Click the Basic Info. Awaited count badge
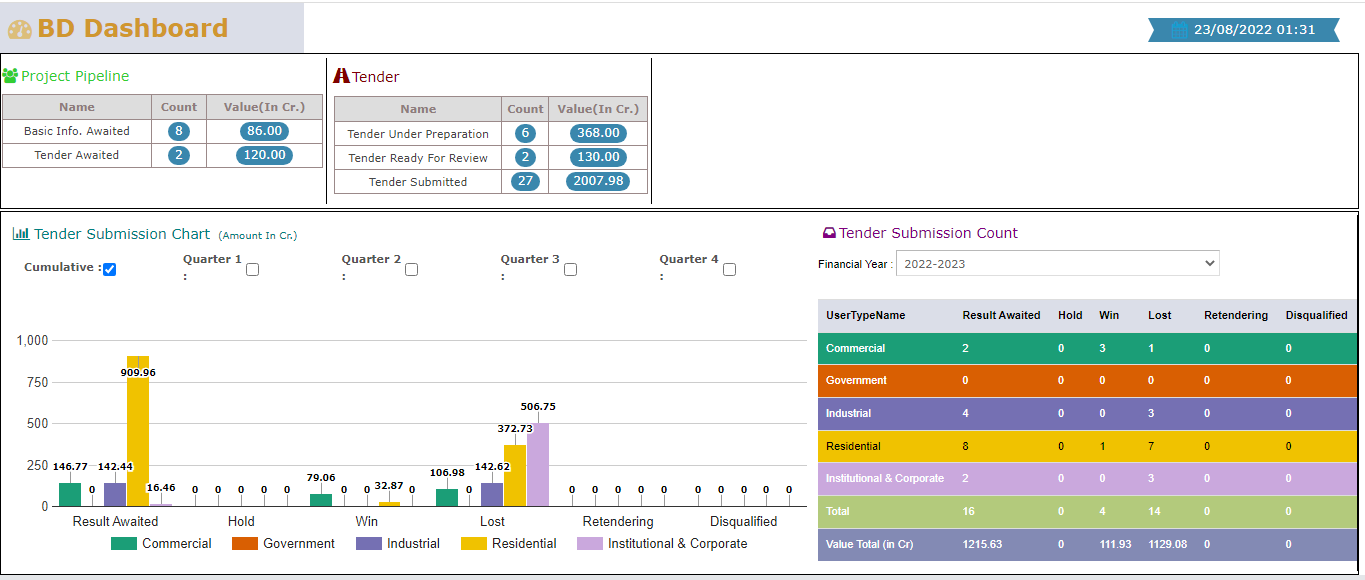Screen dimensions: 1365x580 [x=179, y=131]
